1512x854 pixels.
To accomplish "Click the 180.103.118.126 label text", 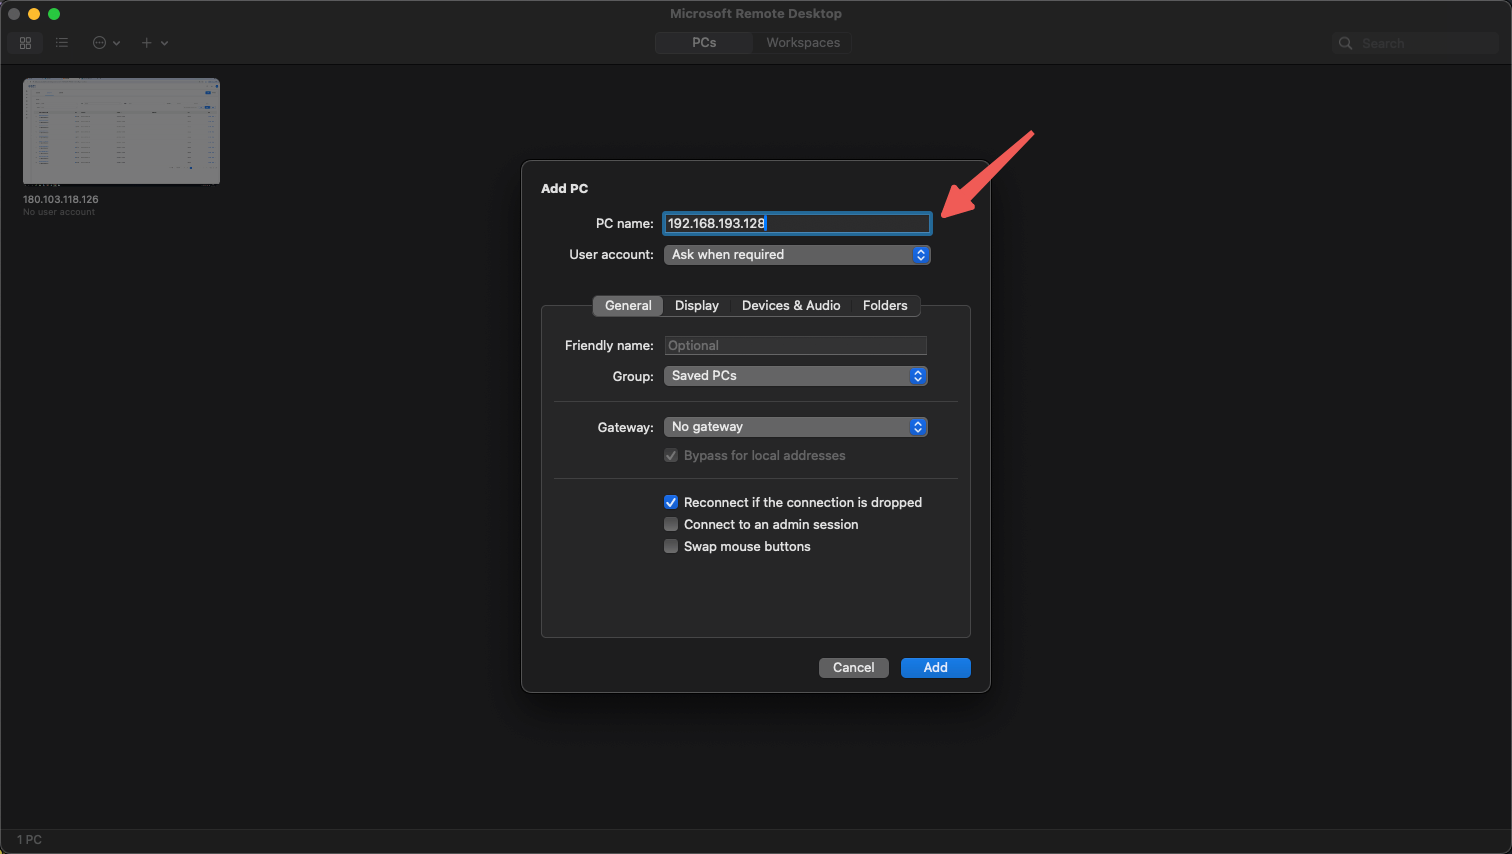I will point(61,200).
